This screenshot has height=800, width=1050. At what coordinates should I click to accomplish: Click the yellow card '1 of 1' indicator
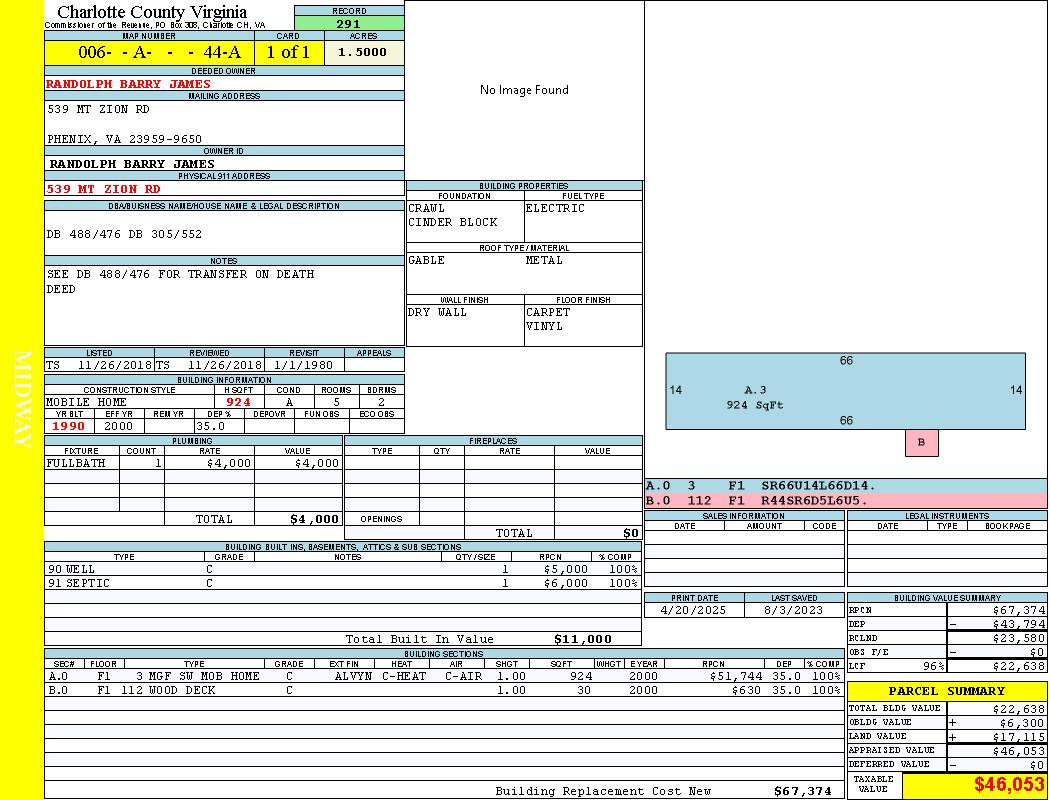tap(288, 53)
